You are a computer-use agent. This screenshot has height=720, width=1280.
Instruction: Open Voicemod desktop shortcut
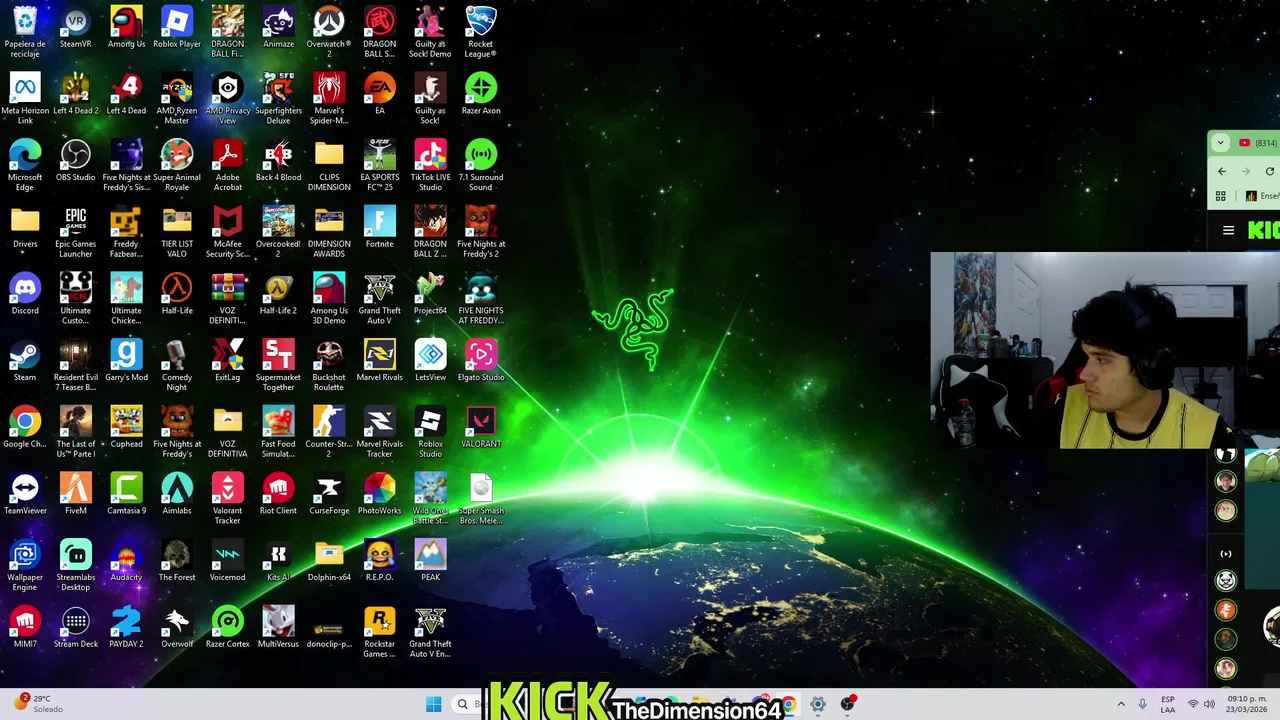click(228, 560)
